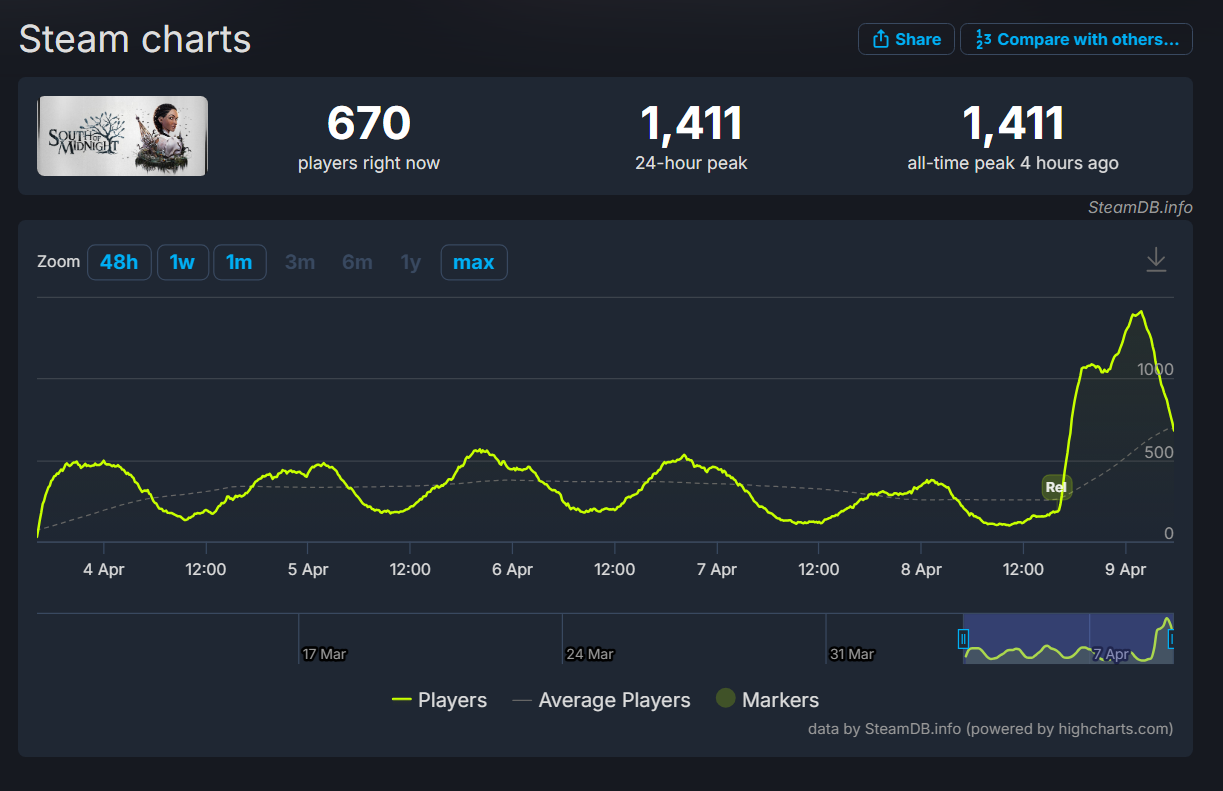Click the 31 Mar navigator label
This screenshot has width=1223, height=791.
[x=852, y=654]
